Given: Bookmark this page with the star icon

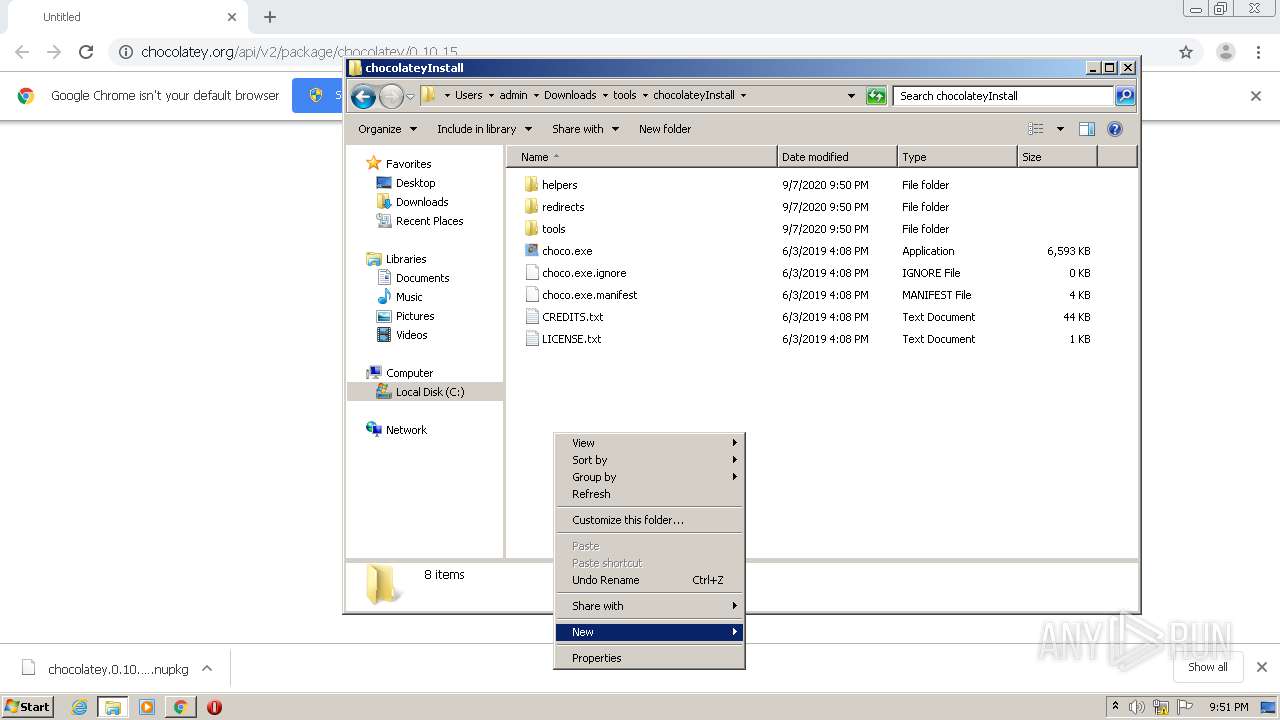Looking at the screenshot, I should (x=1186, y=52).
